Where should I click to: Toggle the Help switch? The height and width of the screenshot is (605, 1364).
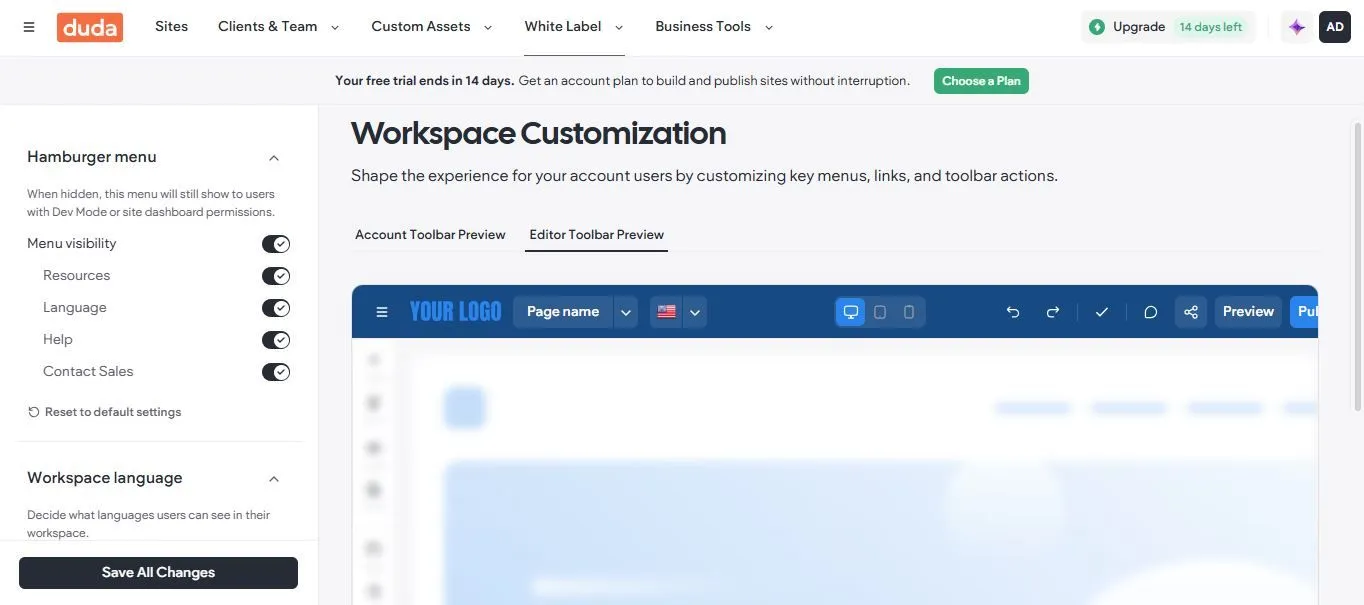click(276, 340)
